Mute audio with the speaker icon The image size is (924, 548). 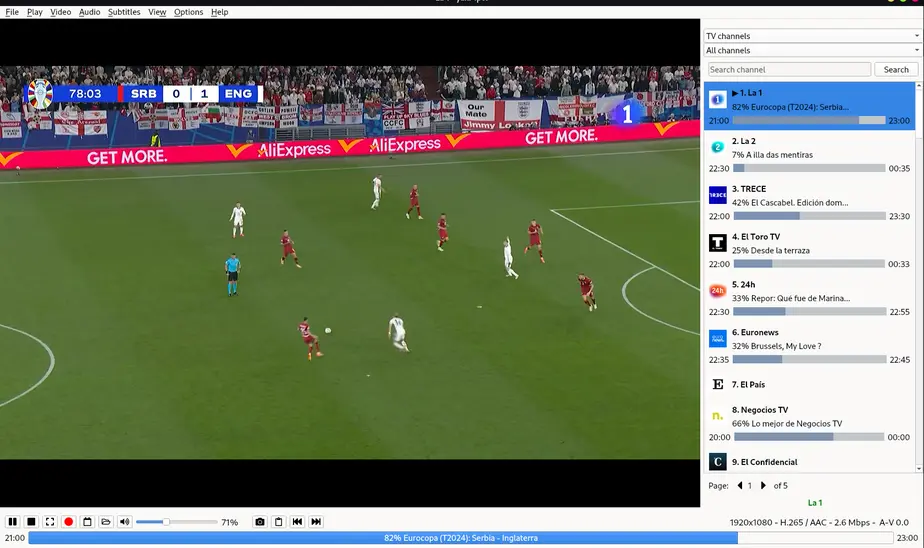point(125,522)
